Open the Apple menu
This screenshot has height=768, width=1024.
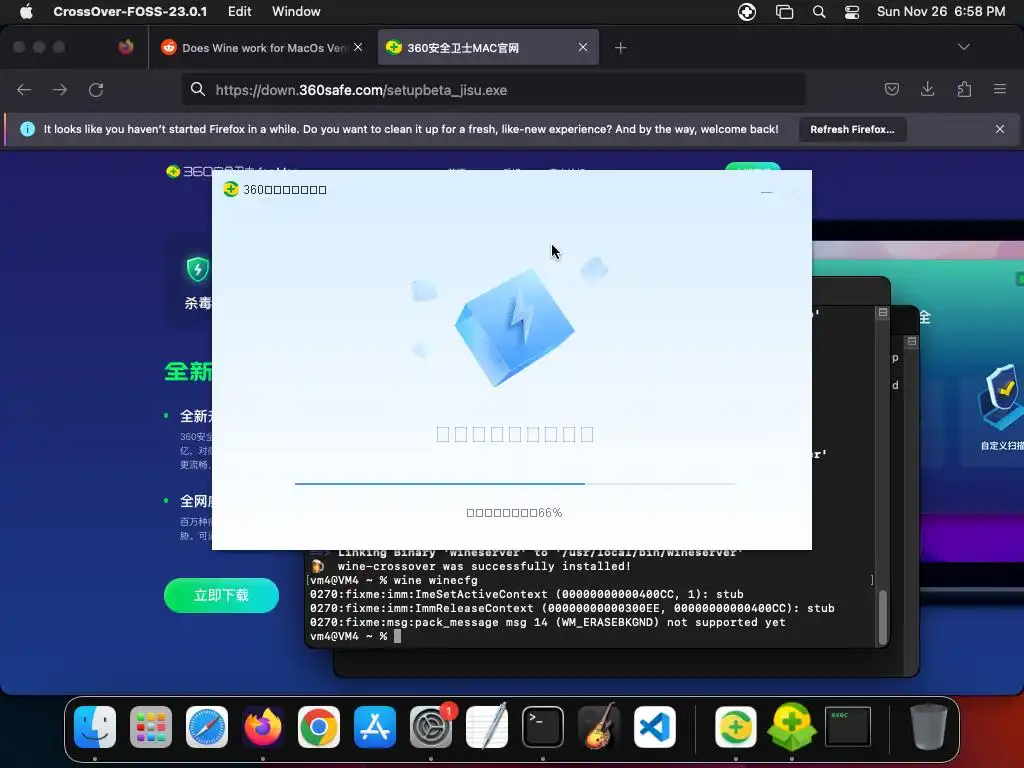coord(26,11)
